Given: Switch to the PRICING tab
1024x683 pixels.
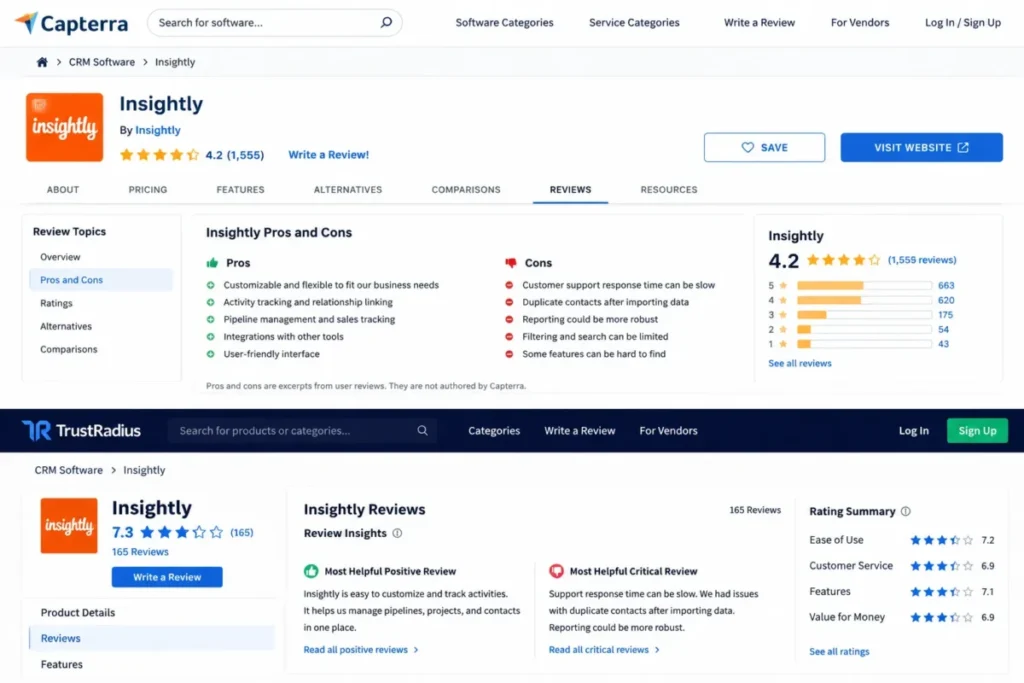Looking at the screenshot, I should [x=148, y=190].
